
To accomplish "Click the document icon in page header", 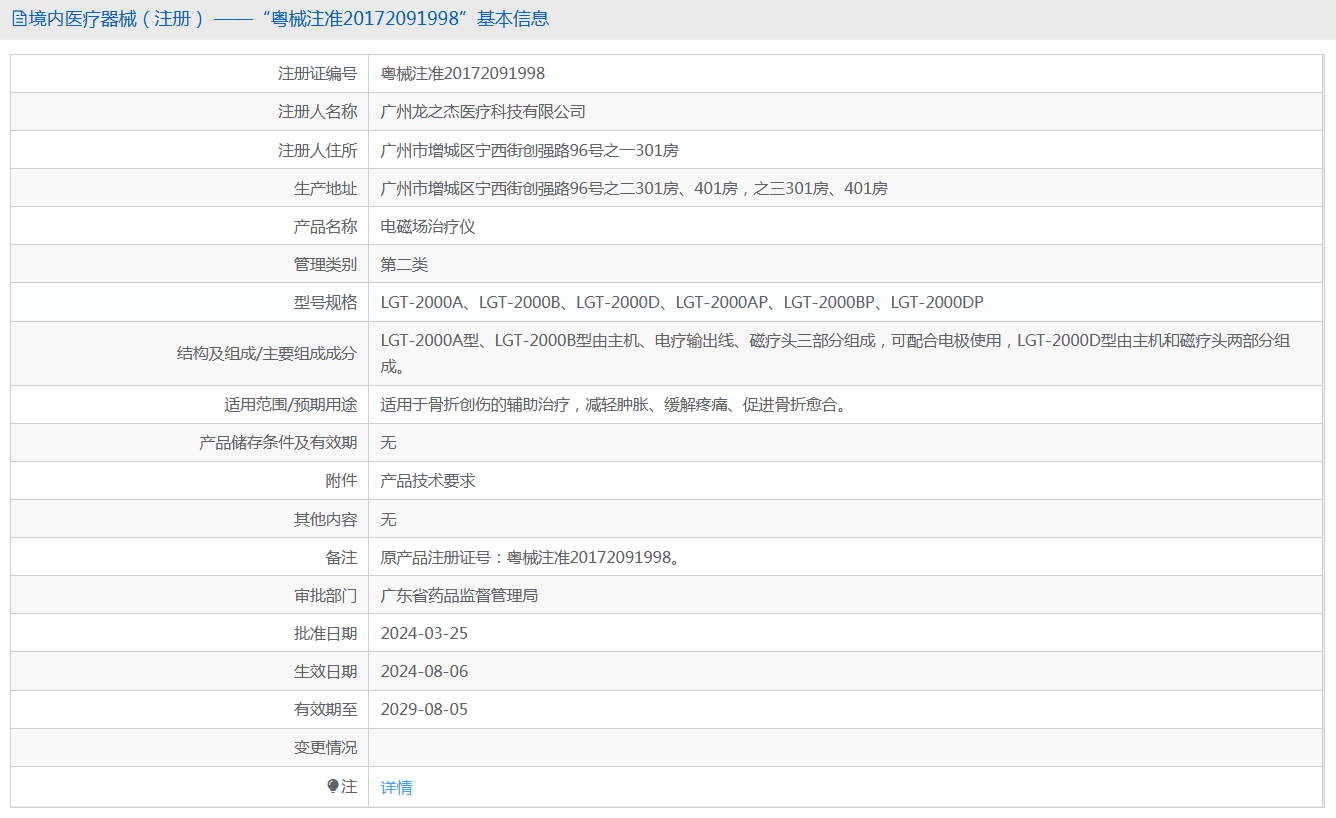I will 19,19.
